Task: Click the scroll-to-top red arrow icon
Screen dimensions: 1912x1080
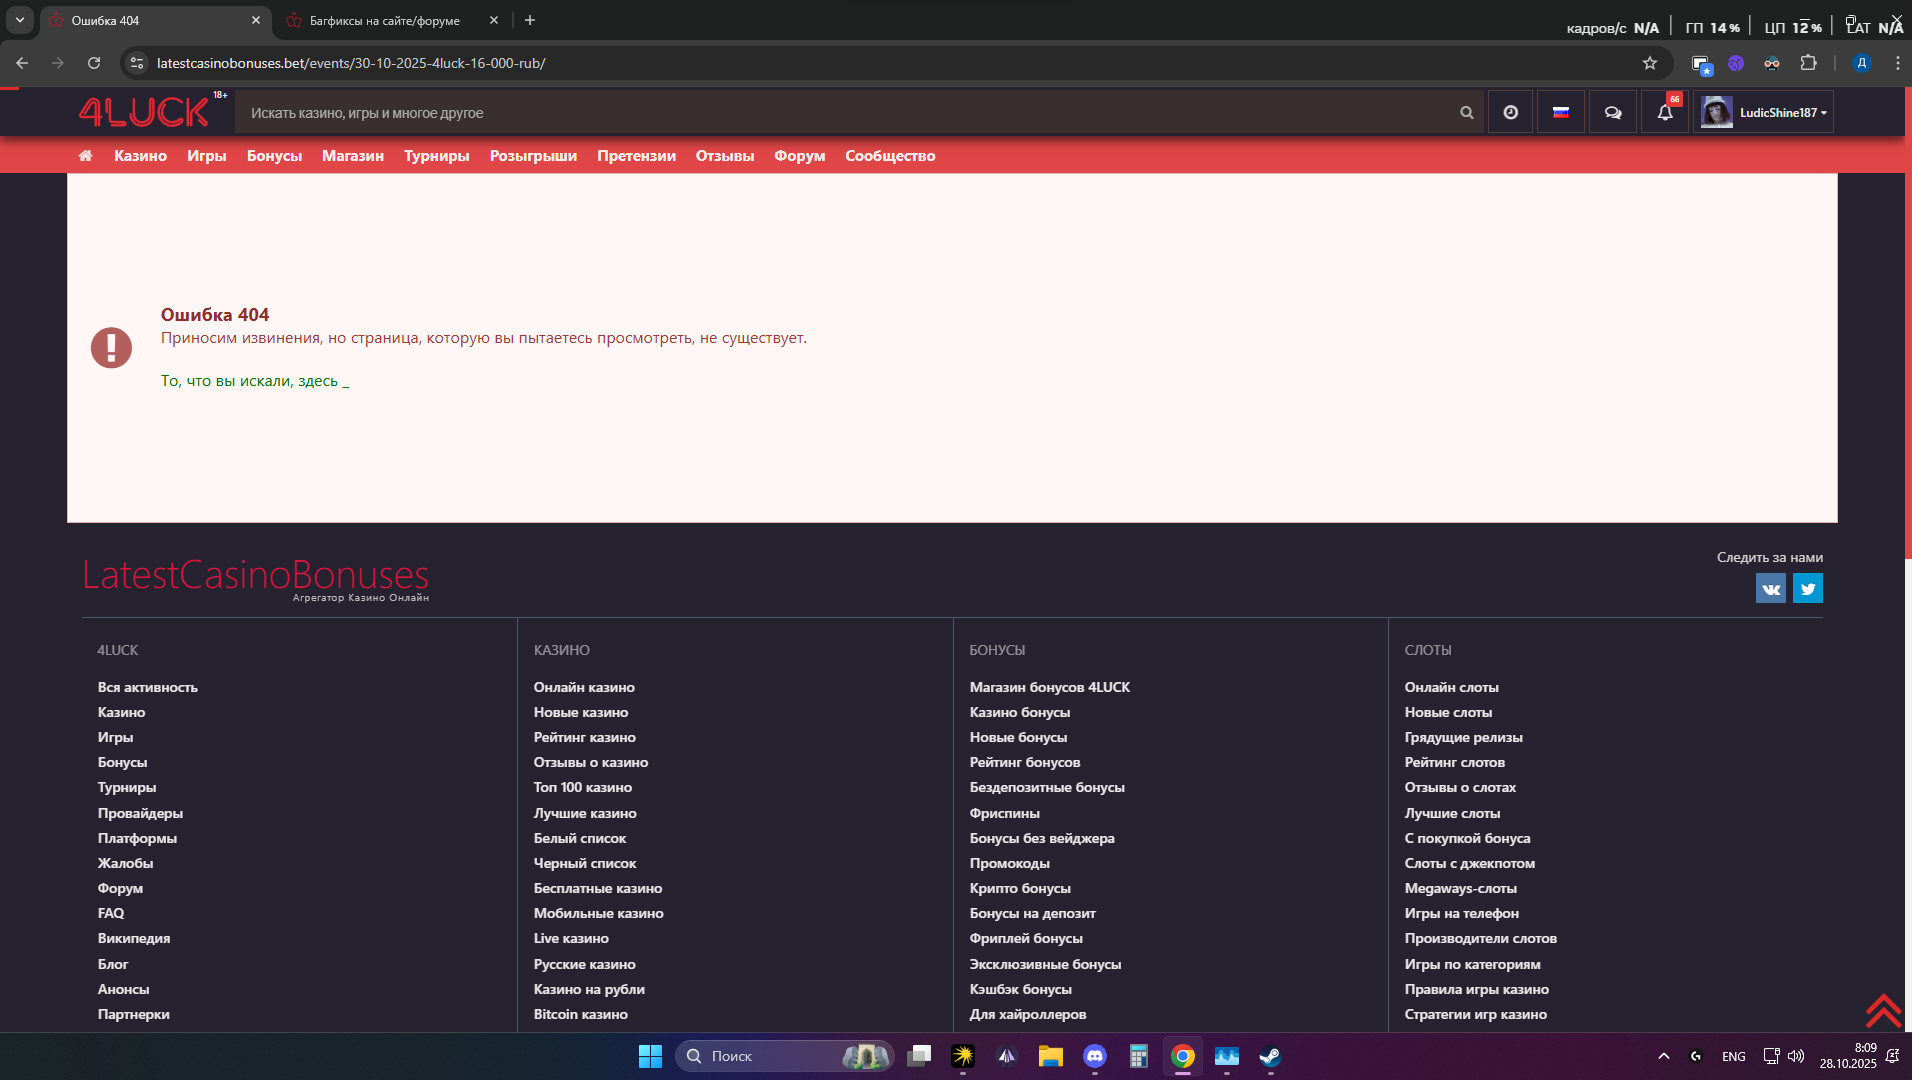Action: point(1883,1011)
